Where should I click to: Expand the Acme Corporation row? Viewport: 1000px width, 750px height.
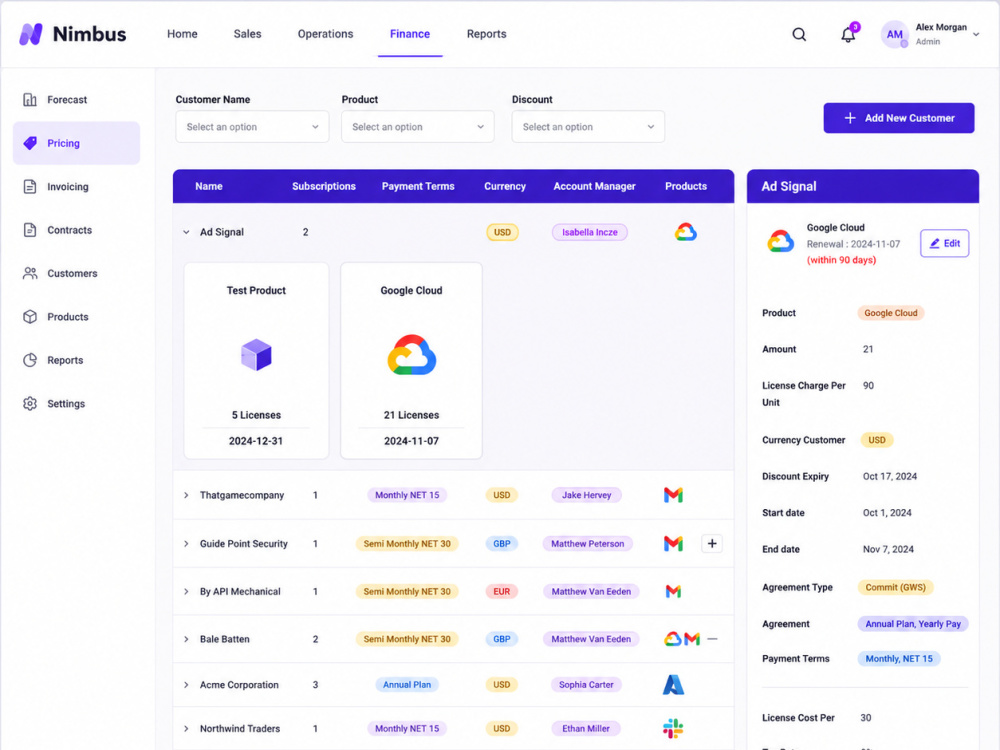point(186,684)
